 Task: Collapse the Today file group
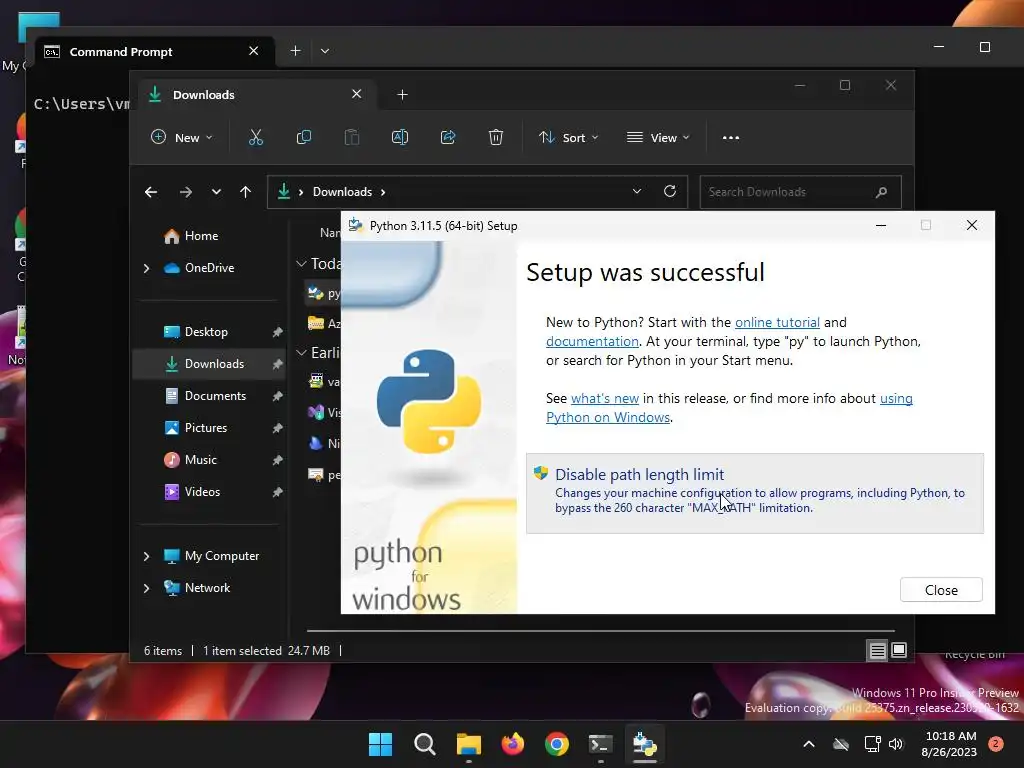(x=301, y=264)
